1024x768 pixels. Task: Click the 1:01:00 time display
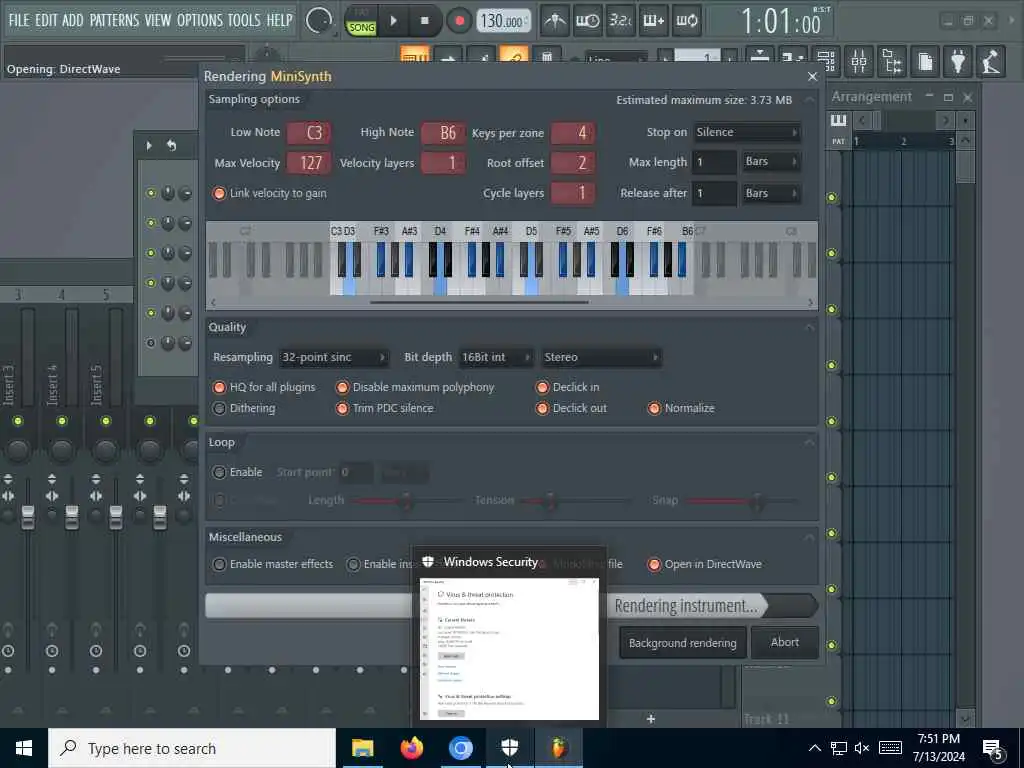781,22
